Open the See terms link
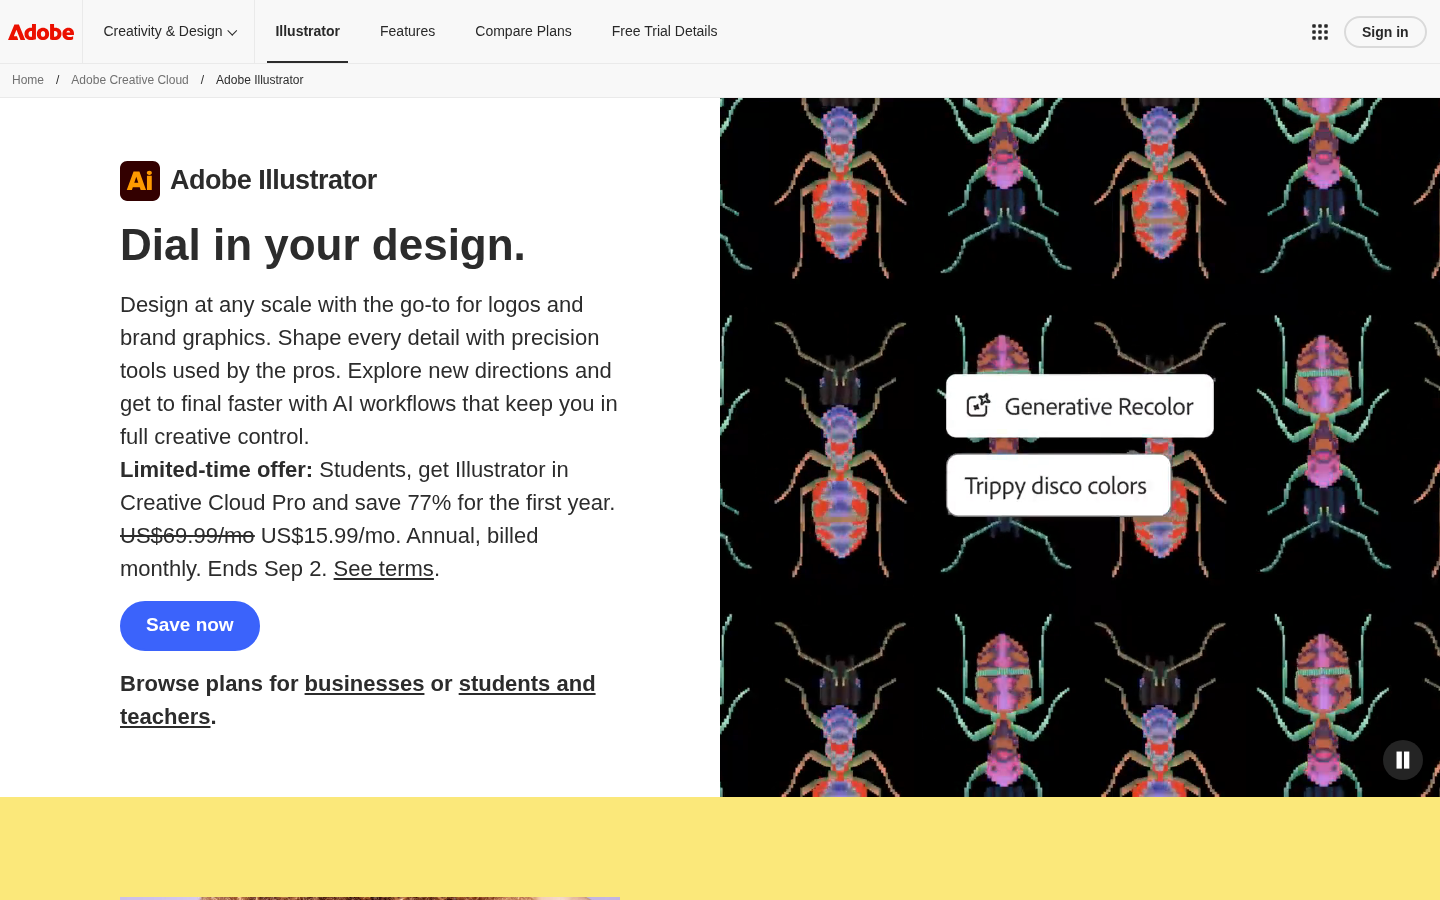The height and width of the screenshot is (900, 1440). pyautogui.click(x=383, y=569)
